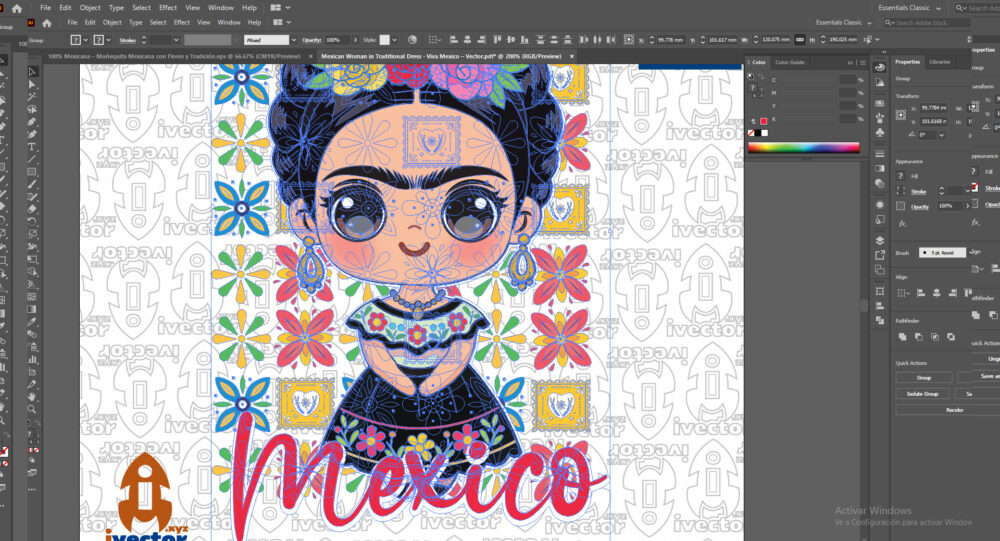
Task: Expand the Opacity arrow in control bar
Action: (355, 40)
